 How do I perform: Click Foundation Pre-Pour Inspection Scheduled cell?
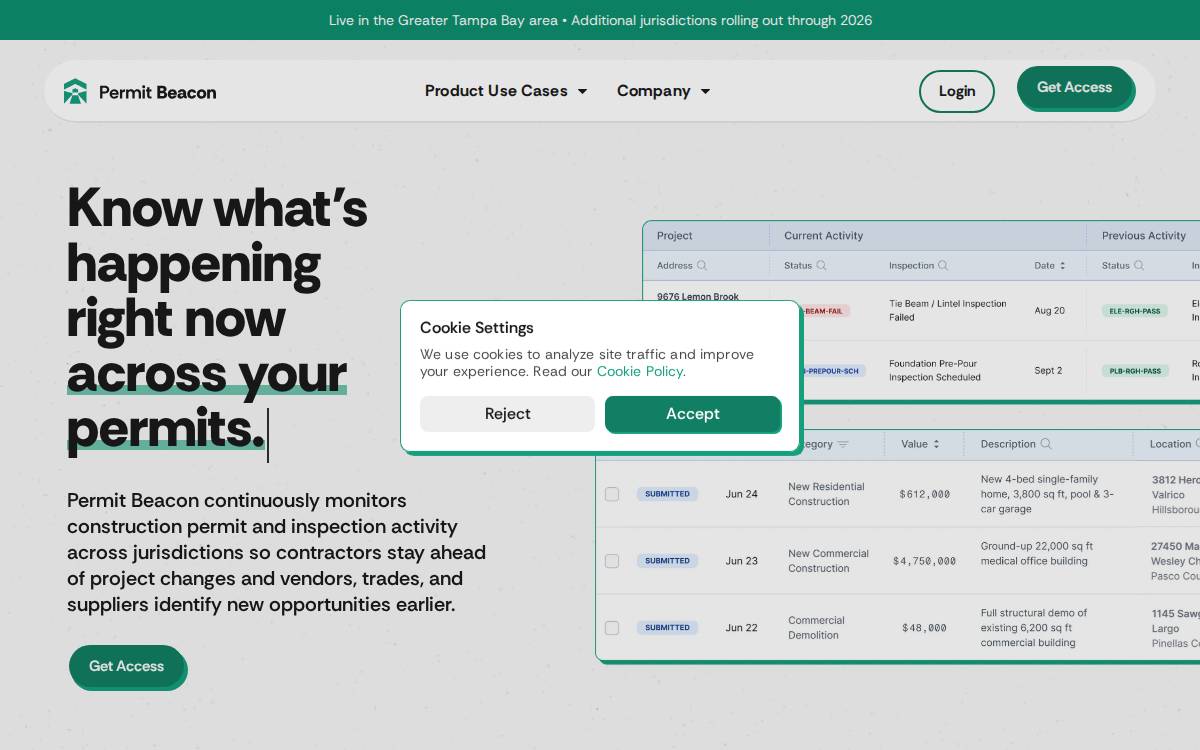(x=935, y=371)
